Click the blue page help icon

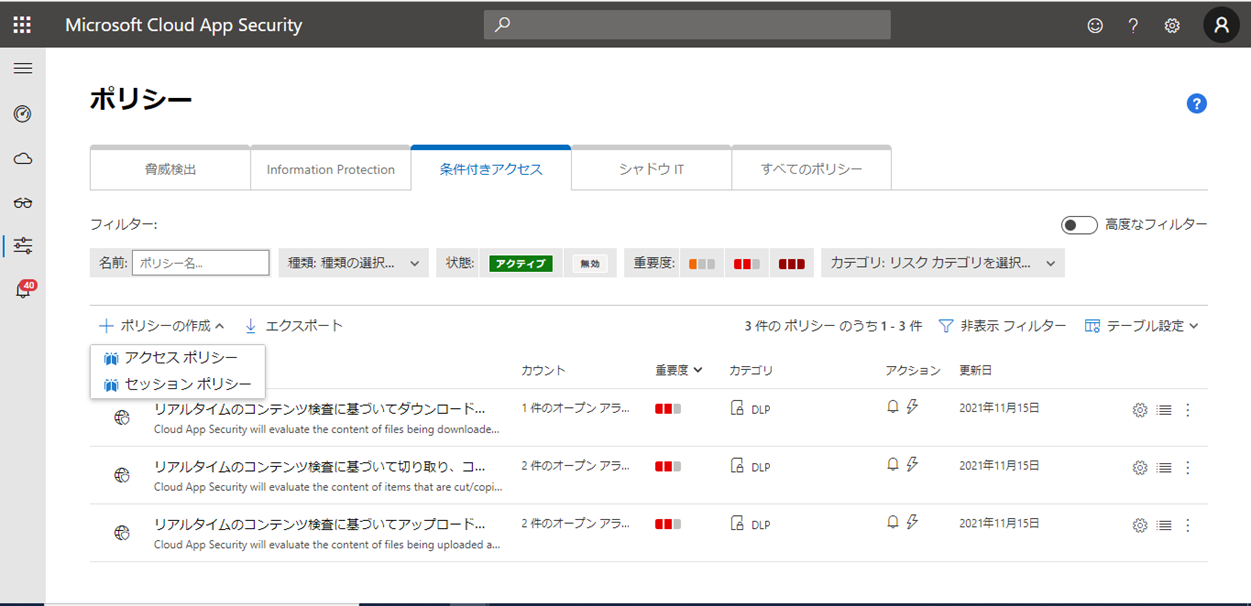[1197, 104]
